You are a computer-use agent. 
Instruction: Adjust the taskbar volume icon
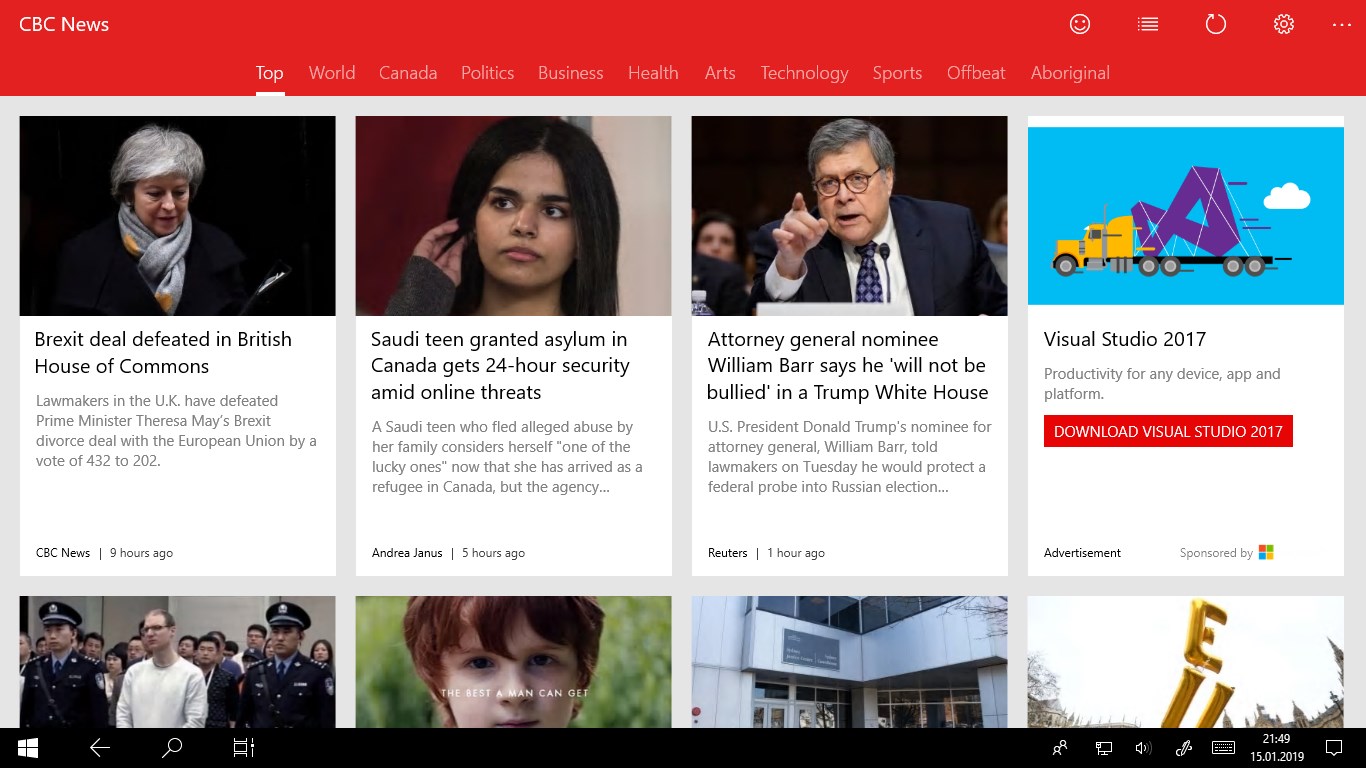(1143, 747)
